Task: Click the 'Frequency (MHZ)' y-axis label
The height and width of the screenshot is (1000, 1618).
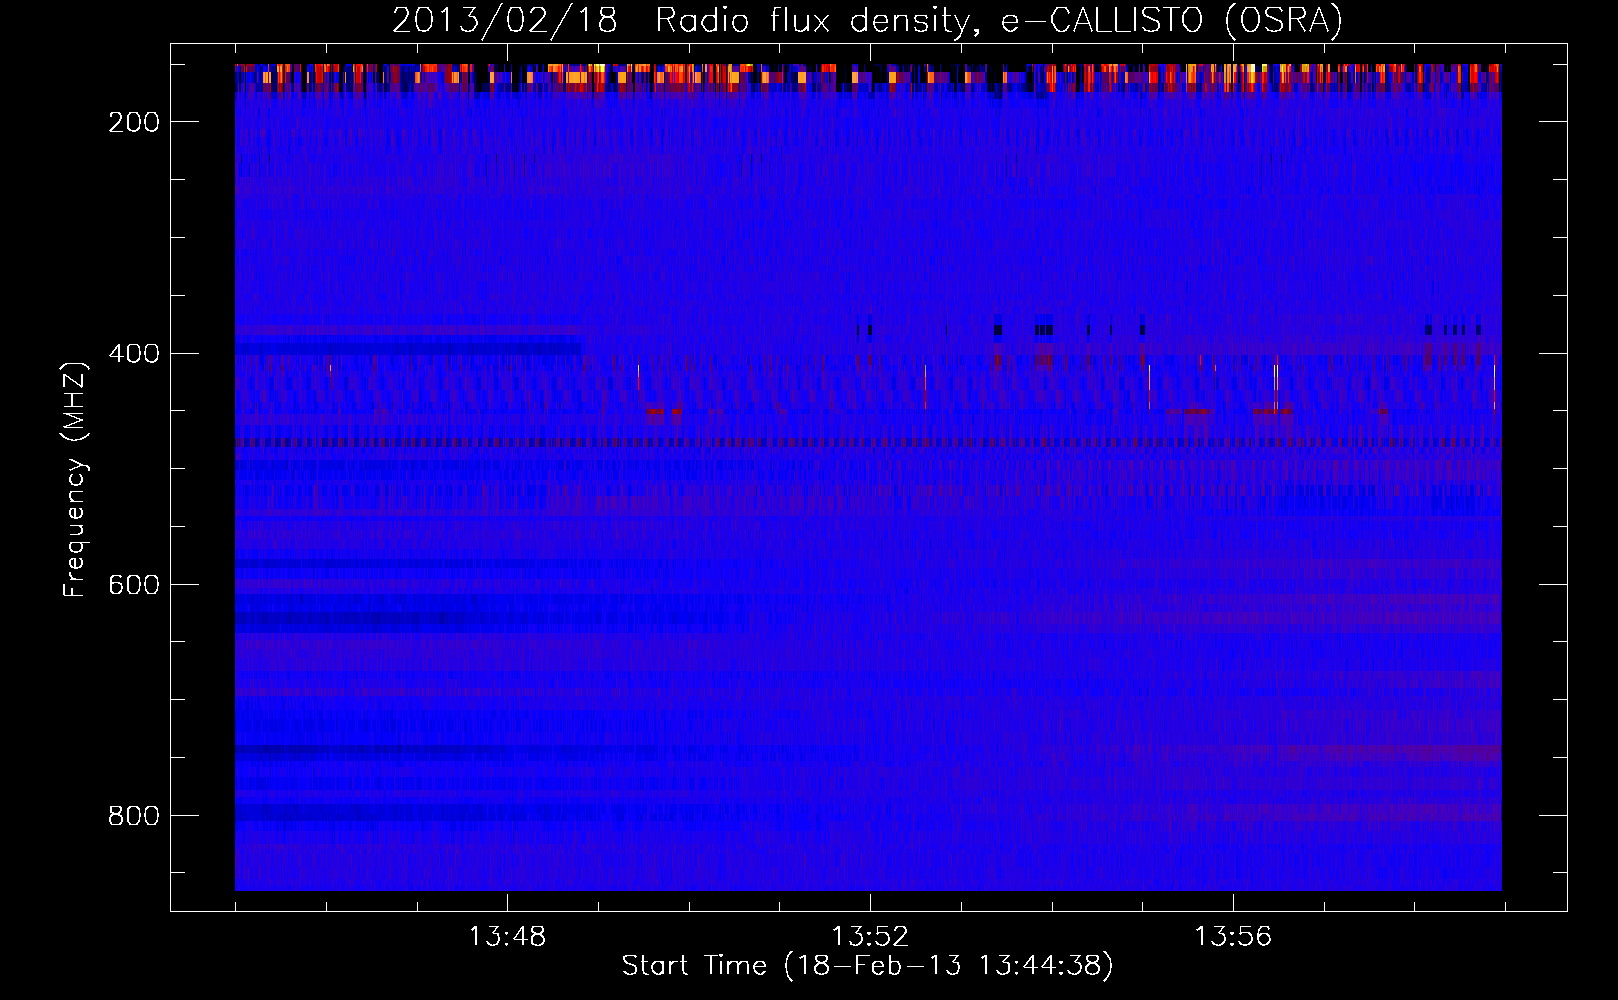Action: [x=75, y=479]
